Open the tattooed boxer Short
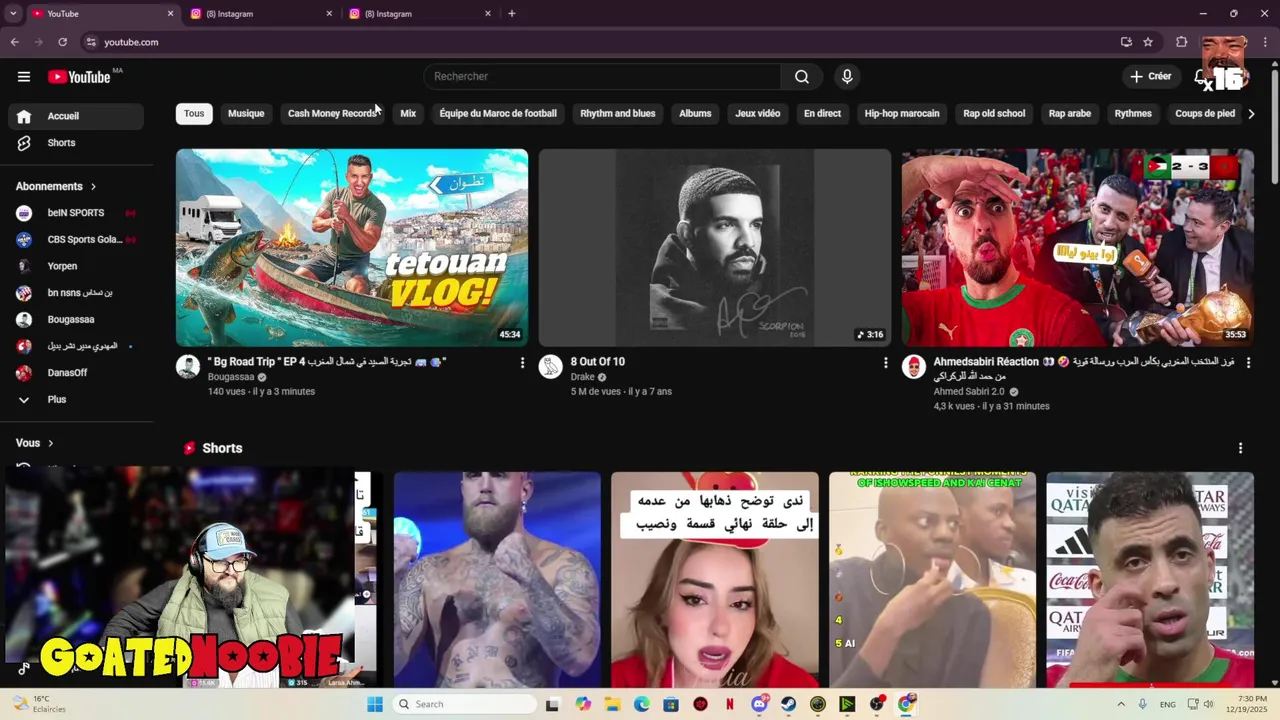 click(x=497, y=580)
